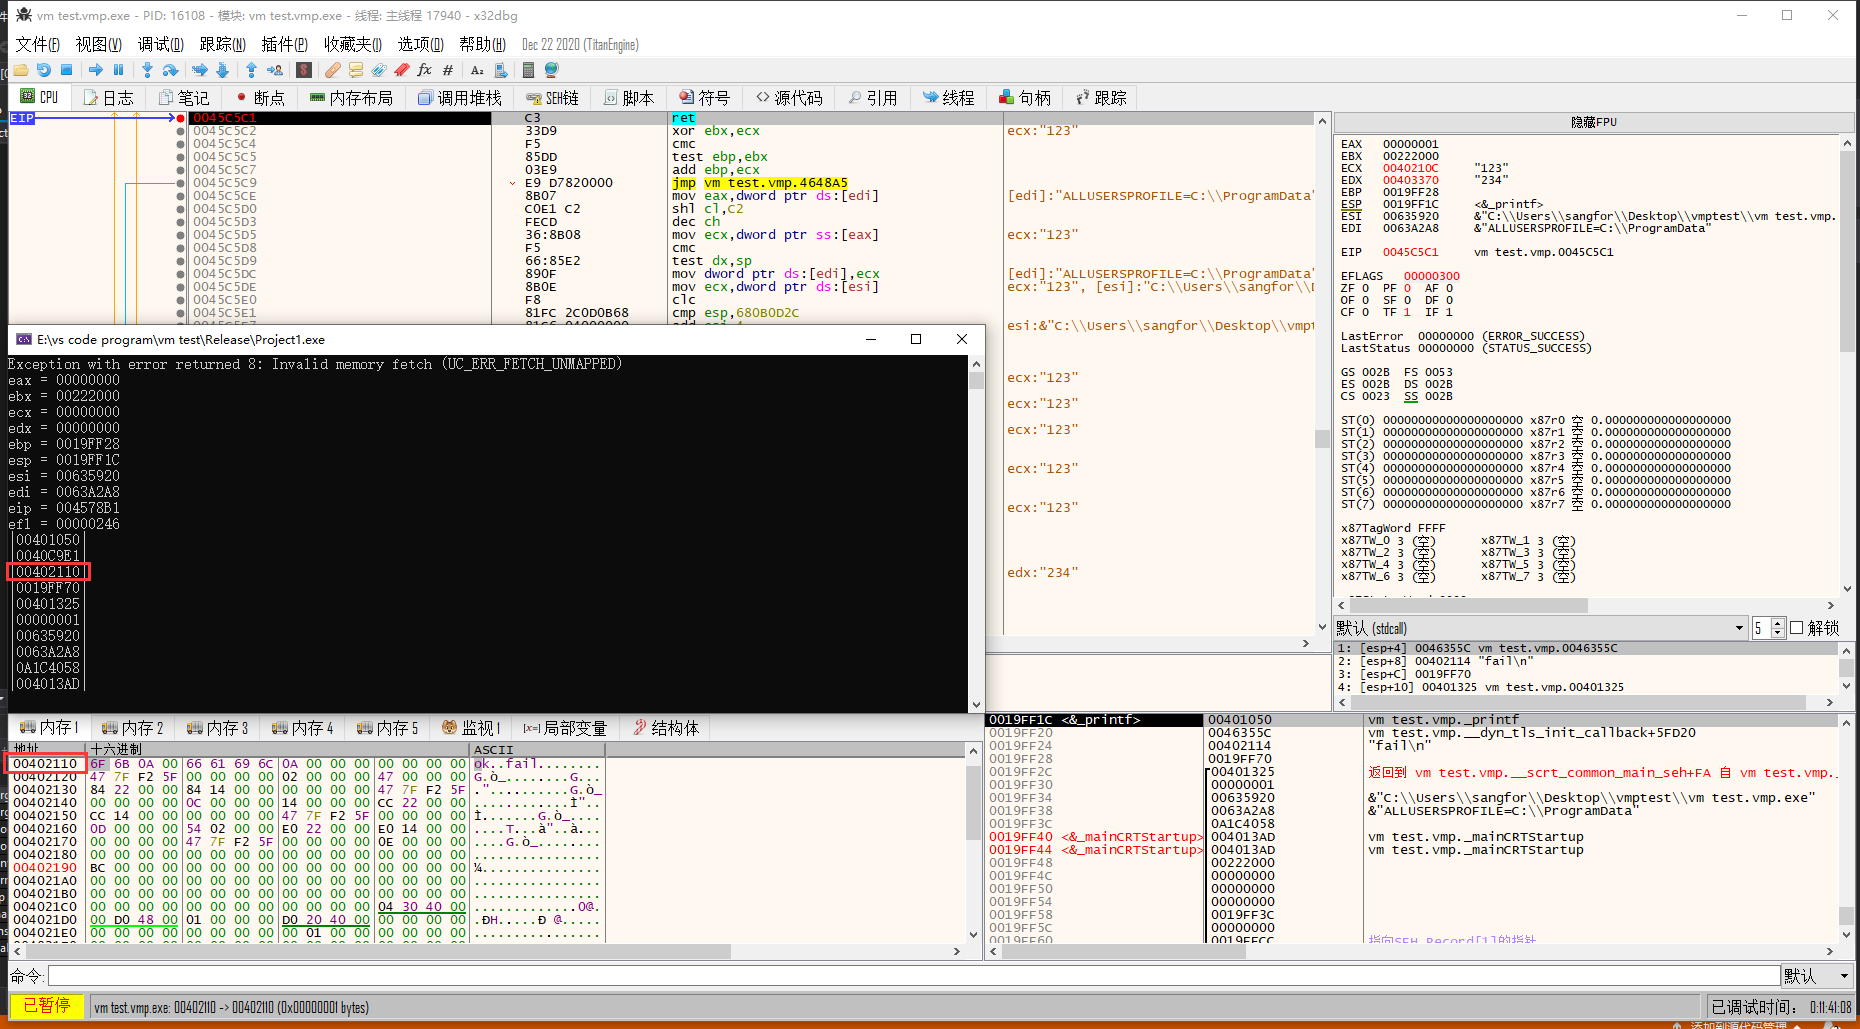Click the Step Over icon

tap(170, 70)
